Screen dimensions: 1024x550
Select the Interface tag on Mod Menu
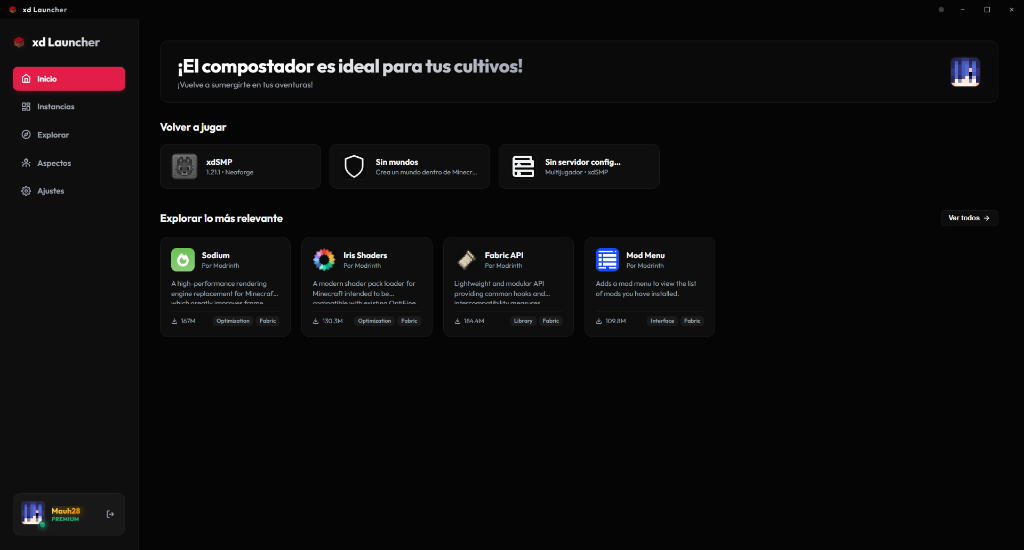[x=662, y=321]
